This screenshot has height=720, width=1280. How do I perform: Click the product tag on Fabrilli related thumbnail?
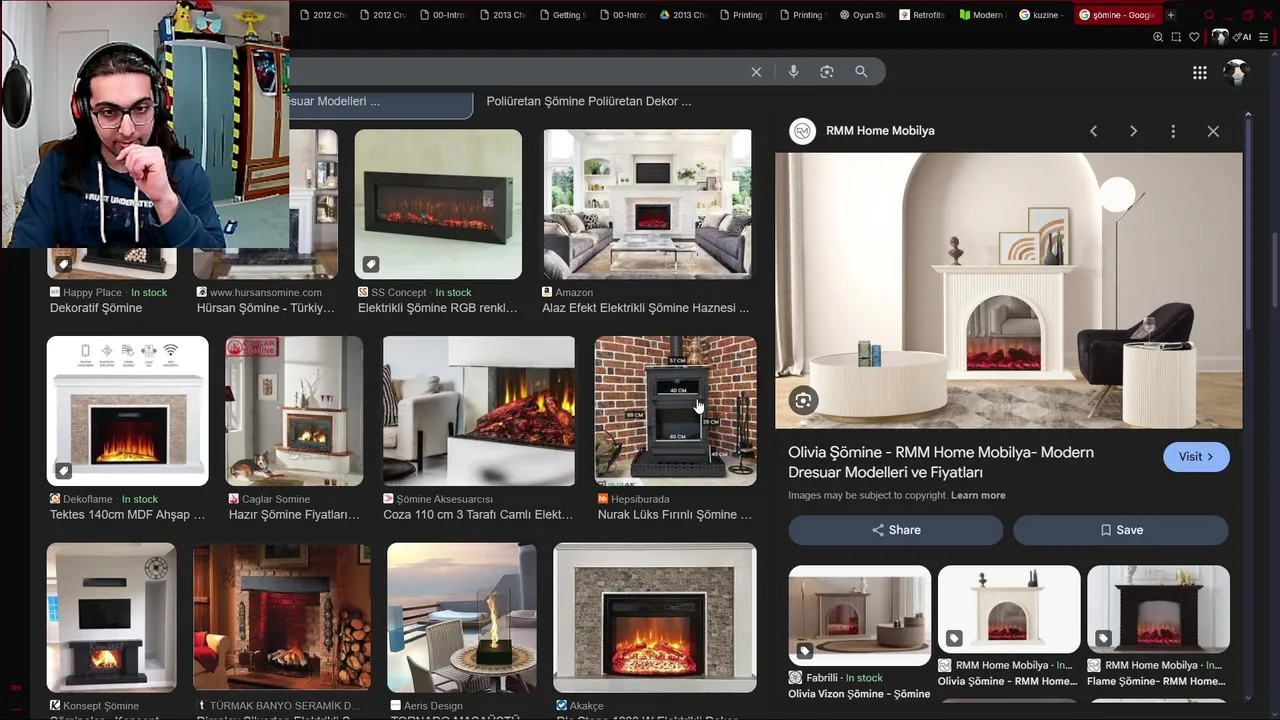click(805, 651)
